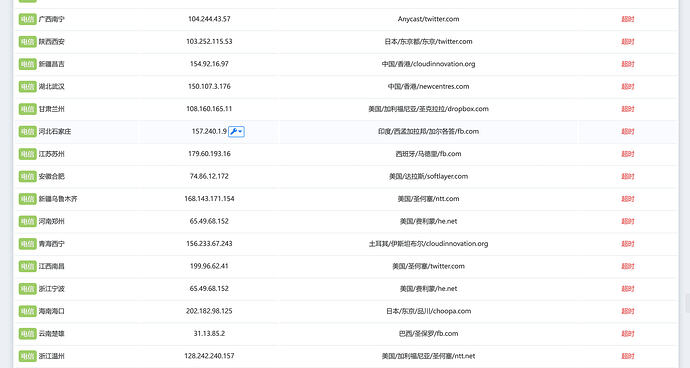Click 中国/香港/newcentres.com cell
Image resolution: width=690 pixels, height=368 pixels.
[429, 86]
